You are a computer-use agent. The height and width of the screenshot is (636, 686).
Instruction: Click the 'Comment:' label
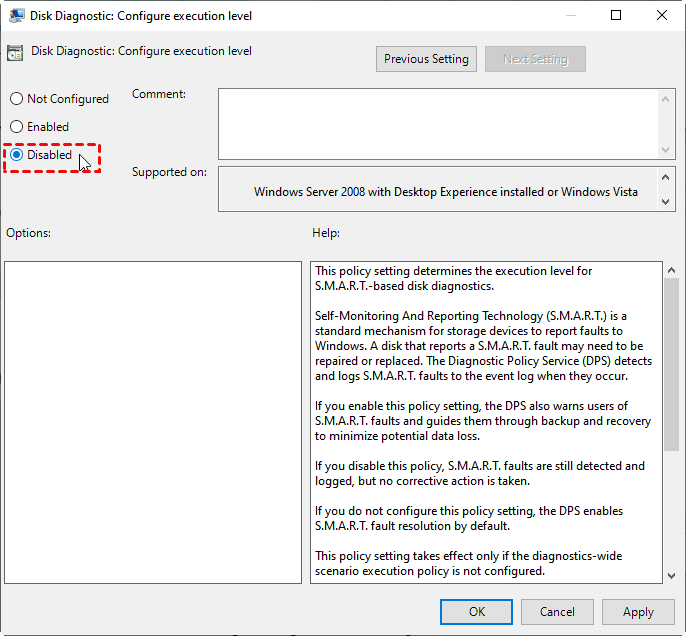(x=159, y=94)
